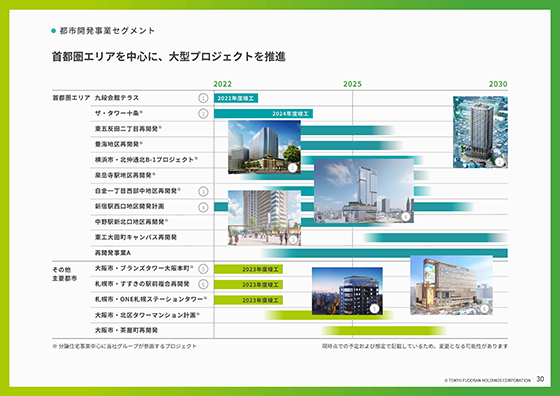Screen dimensions: 560x396
Task: Click the timeline bar for 東工大田町キャンパス再開発
Action: coord(435,237)
